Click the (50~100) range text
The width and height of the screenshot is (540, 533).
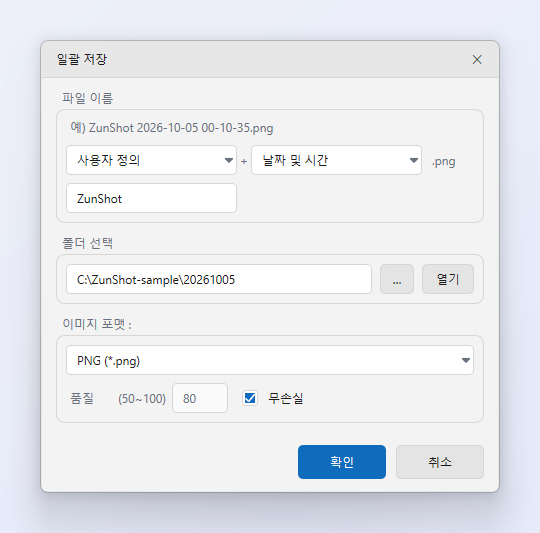142,399
